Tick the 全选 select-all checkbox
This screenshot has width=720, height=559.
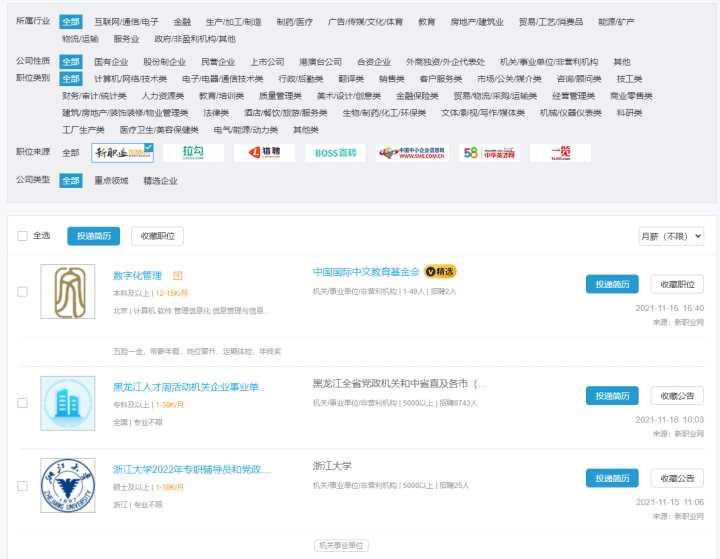(x=22, y=236)
